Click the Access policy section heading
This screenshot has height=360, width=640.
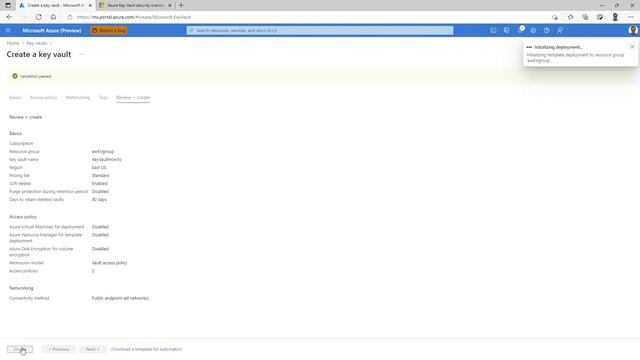point(23,217)
